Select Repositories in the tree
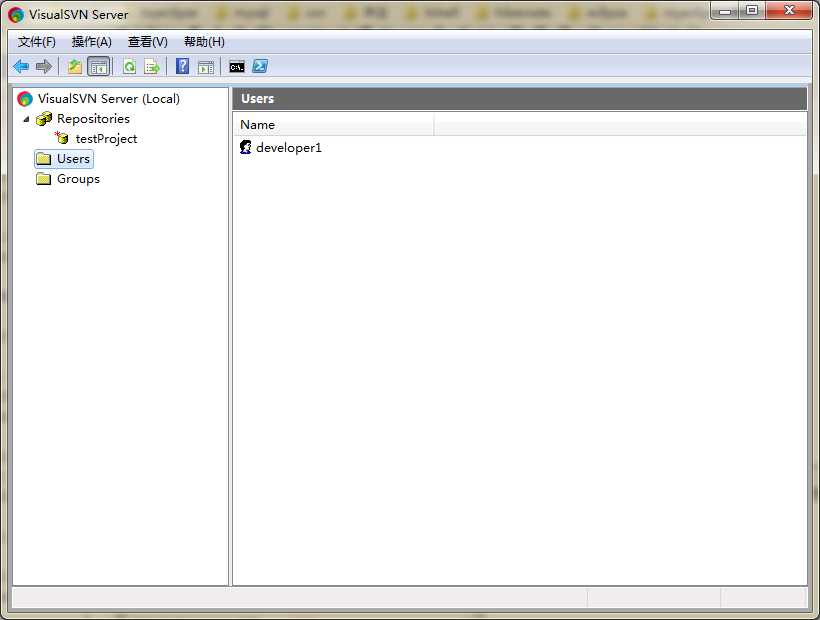The image size is (820, 620). (93, 119)
